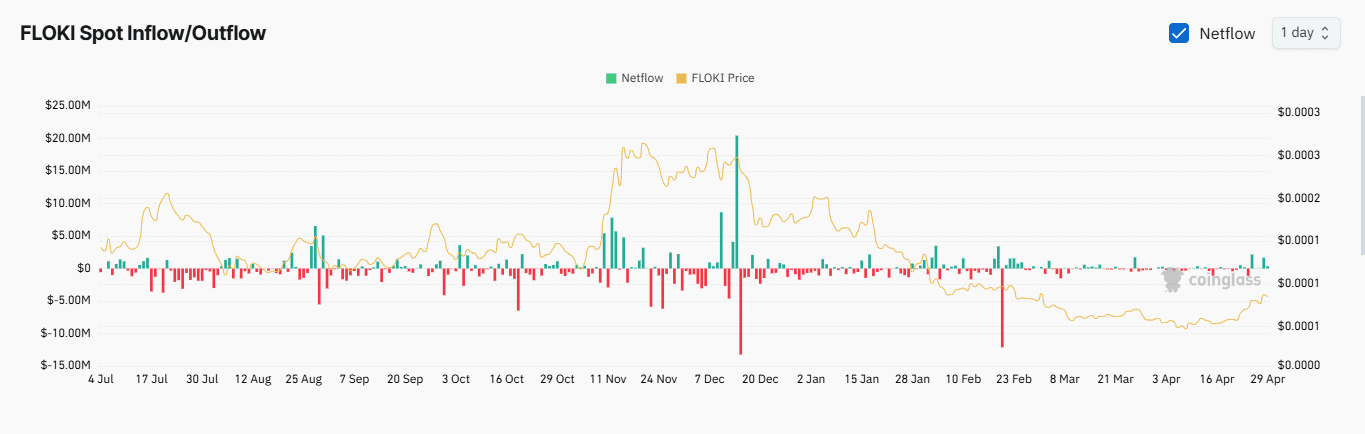This screenshot has height=434, width=1365.
Task: Click the 7 Sep date label
Action: (x=354, y=380)
